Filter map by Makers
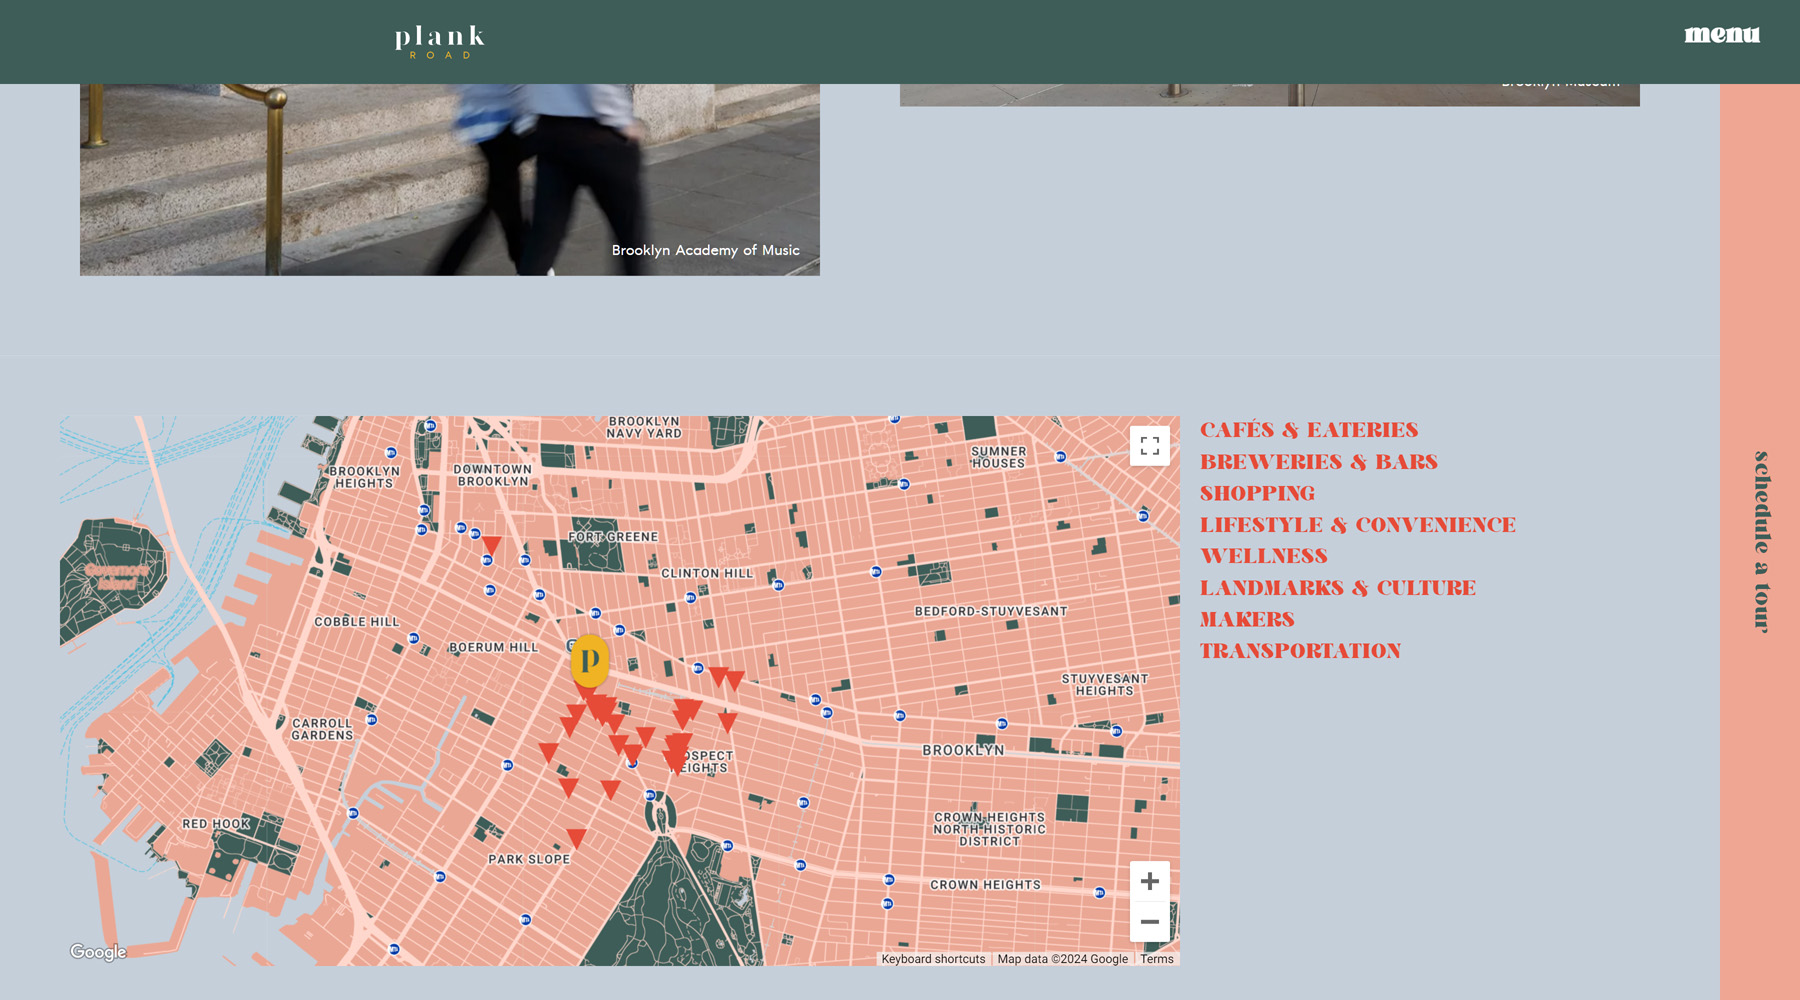 coord(1247,620)
